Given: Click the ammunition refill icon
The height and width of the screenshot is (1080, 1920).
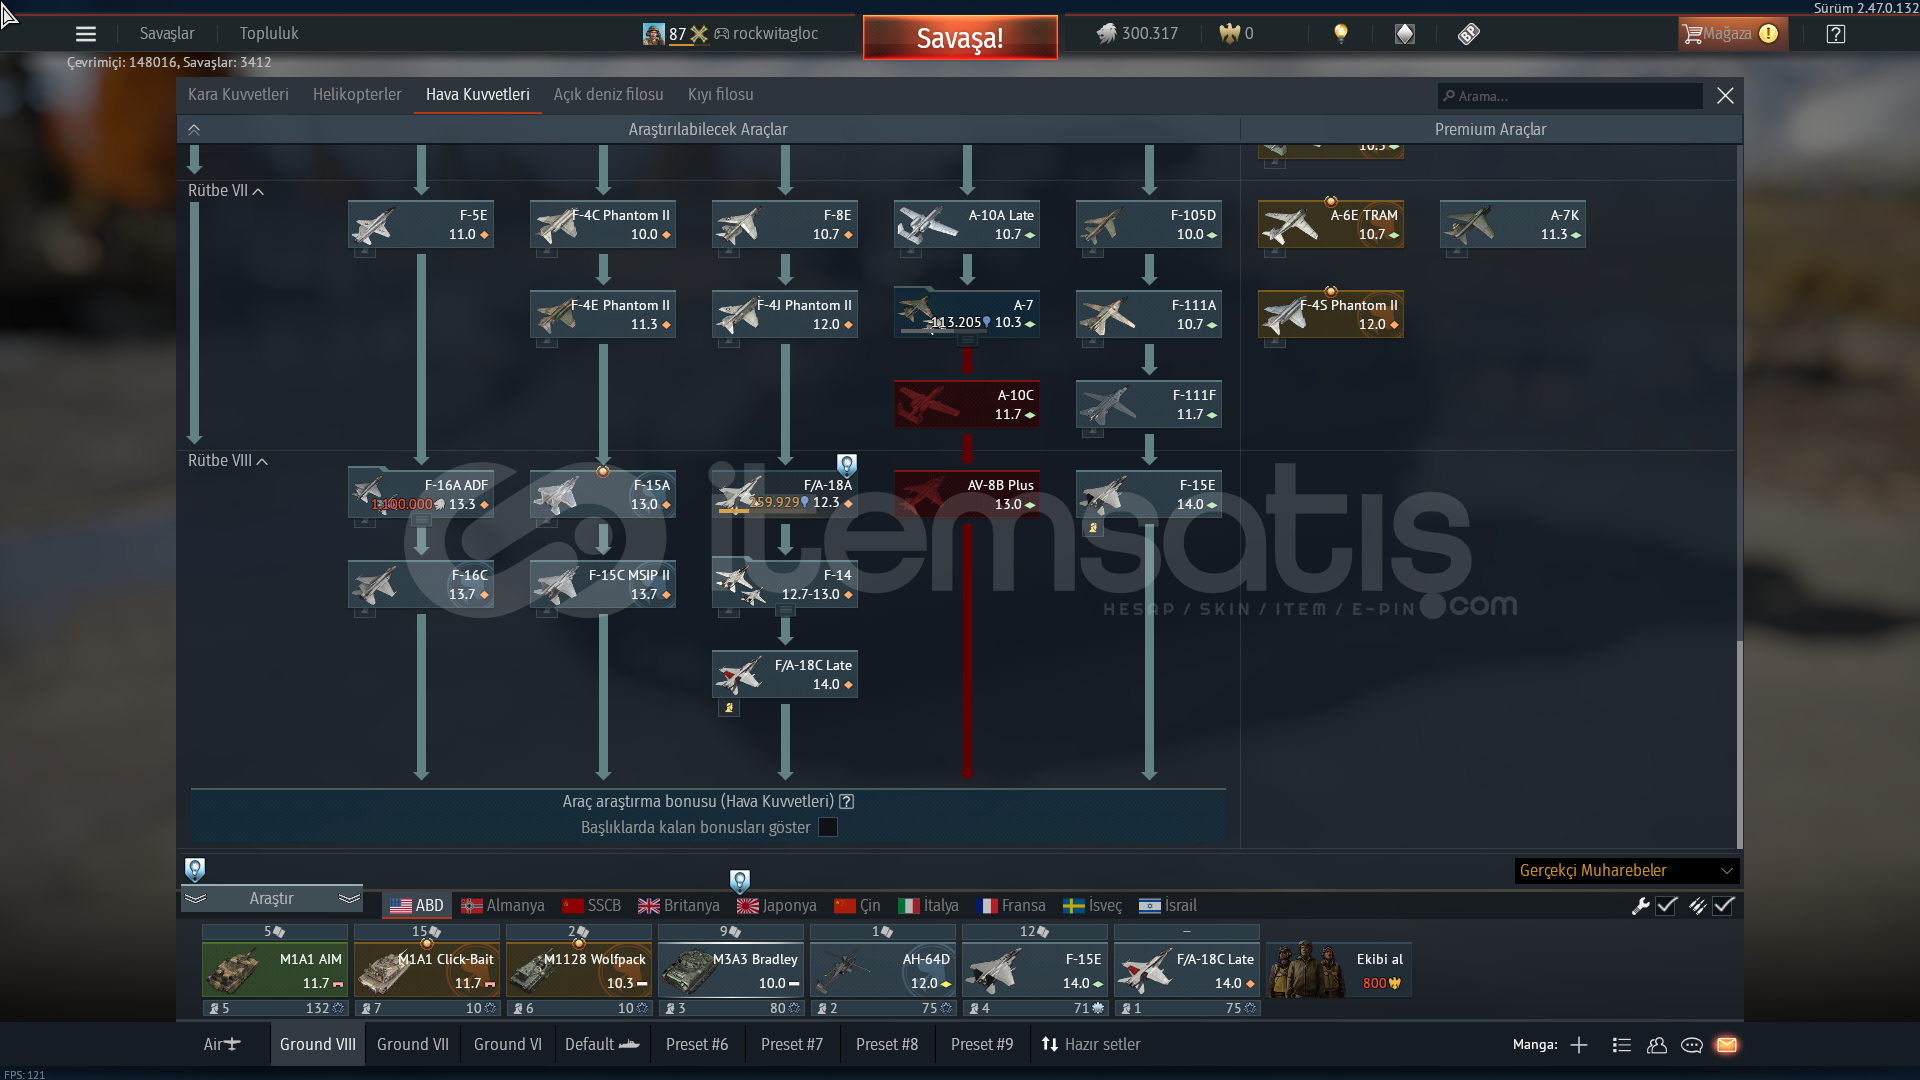Looking at the screenshot, I should point(1698,906).
